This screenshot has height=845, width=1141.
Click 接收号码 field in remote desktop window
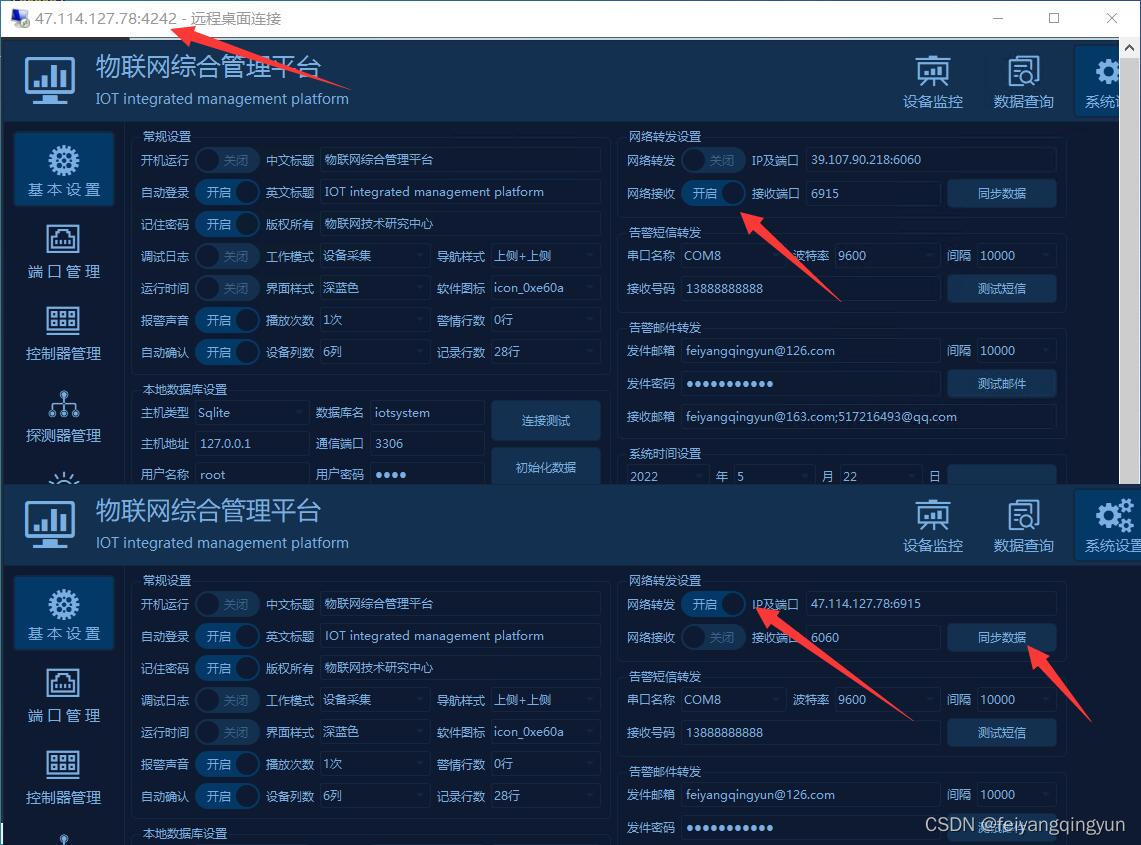[810, 289]
